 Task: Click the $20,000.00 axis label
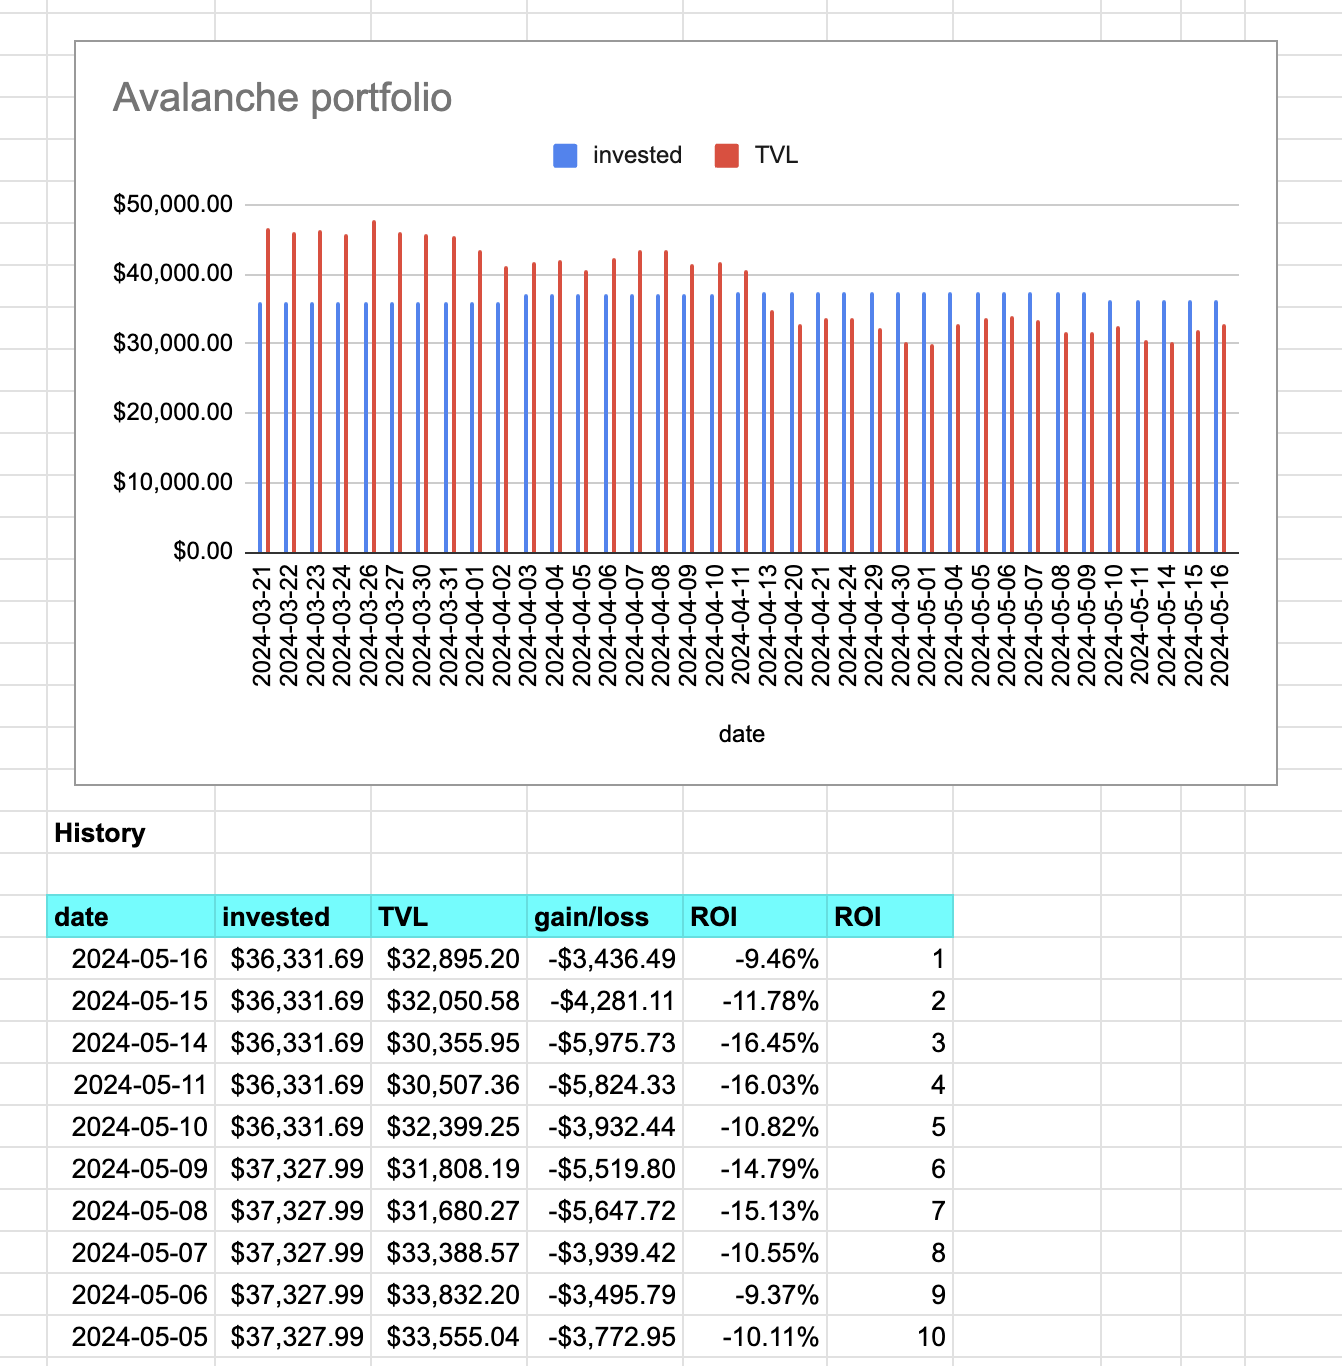(172, 413)
